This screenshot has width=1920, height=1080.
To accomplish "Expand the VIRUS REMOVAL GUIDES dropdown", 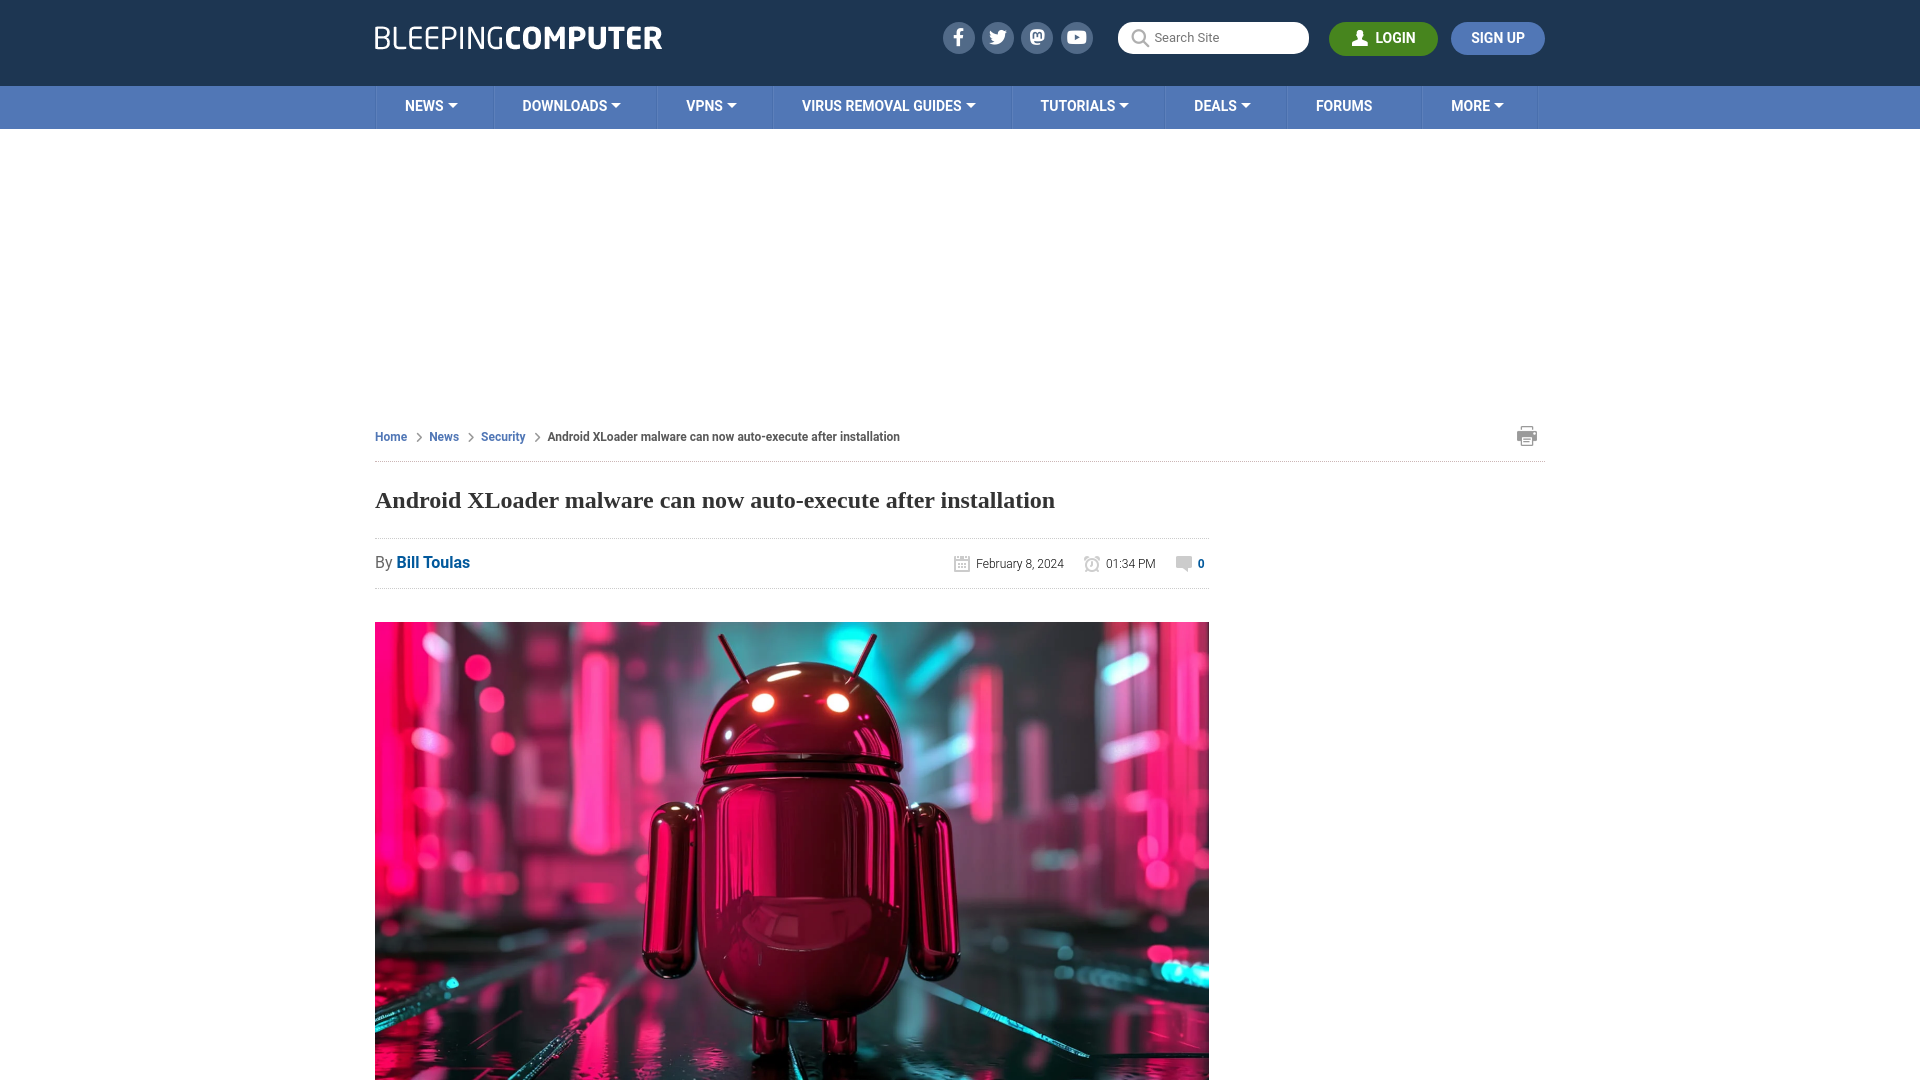I will (x=887, y=105).
